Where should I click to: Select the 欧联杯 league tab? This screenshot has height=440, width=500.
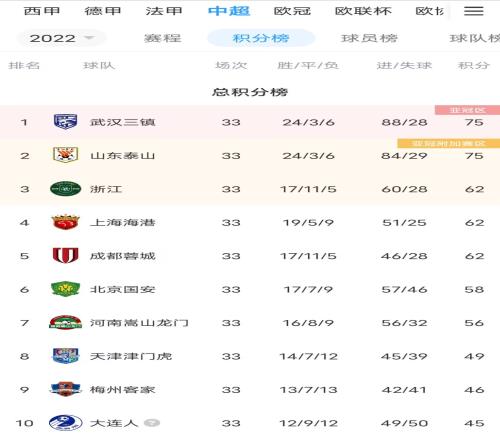(363, 11)
